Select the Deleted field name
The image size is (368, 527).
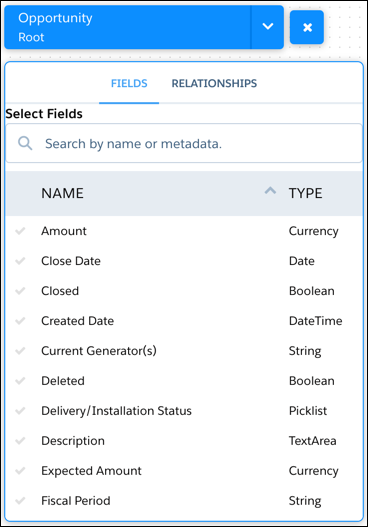[x=63, y=381]
